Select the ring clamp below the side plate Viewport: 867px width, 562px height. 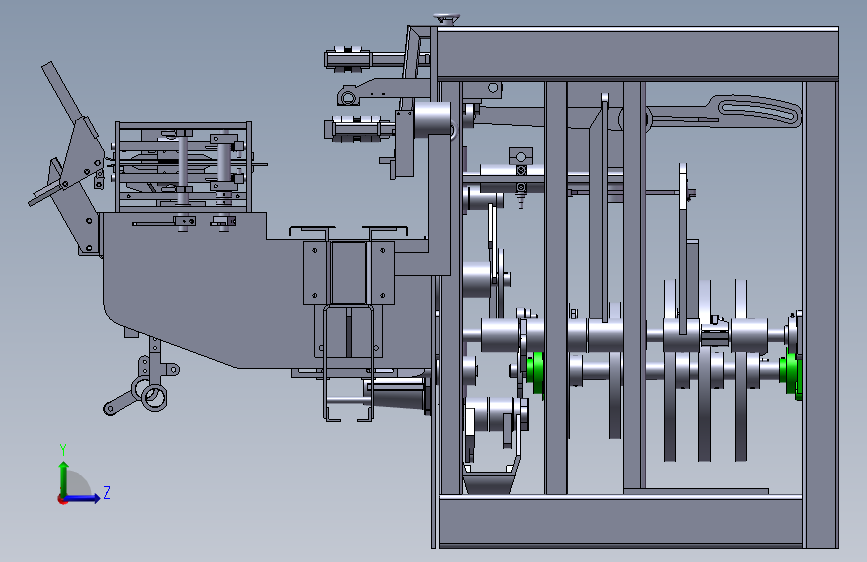coord(154,397)
